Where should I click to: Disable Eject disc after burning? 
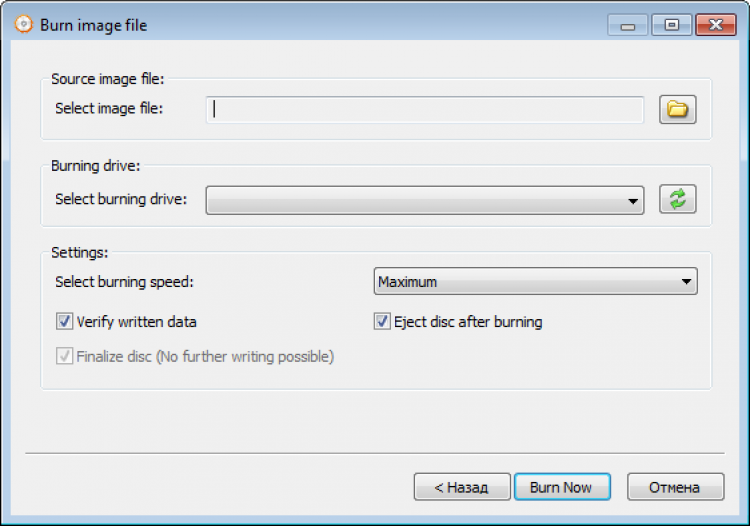pyautogui.click(x=382, y=322)
